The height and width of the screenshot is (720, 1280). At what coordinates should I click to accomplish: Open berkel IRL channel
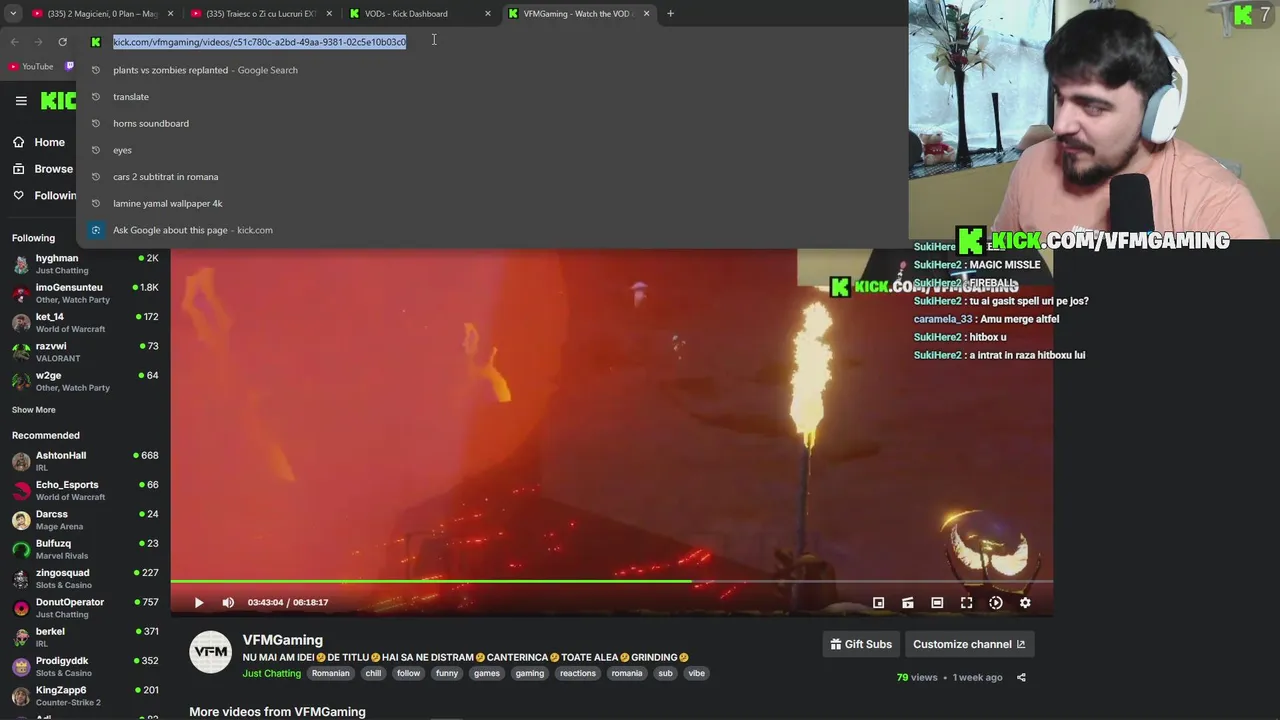click(85, 637)
